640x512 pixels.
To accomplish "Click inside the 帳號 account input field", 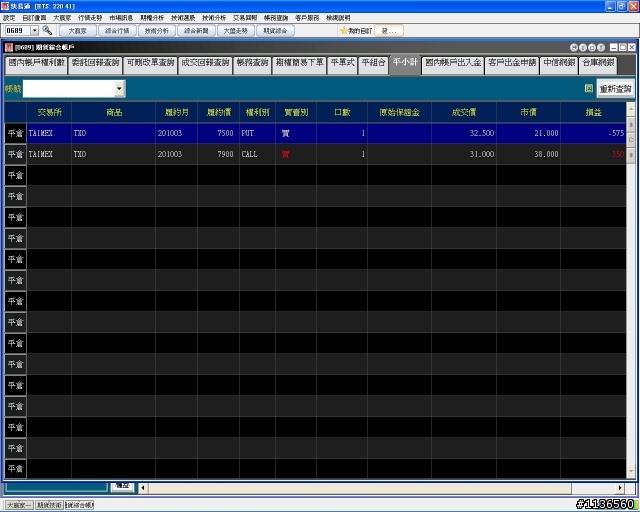I will [69, 89].
